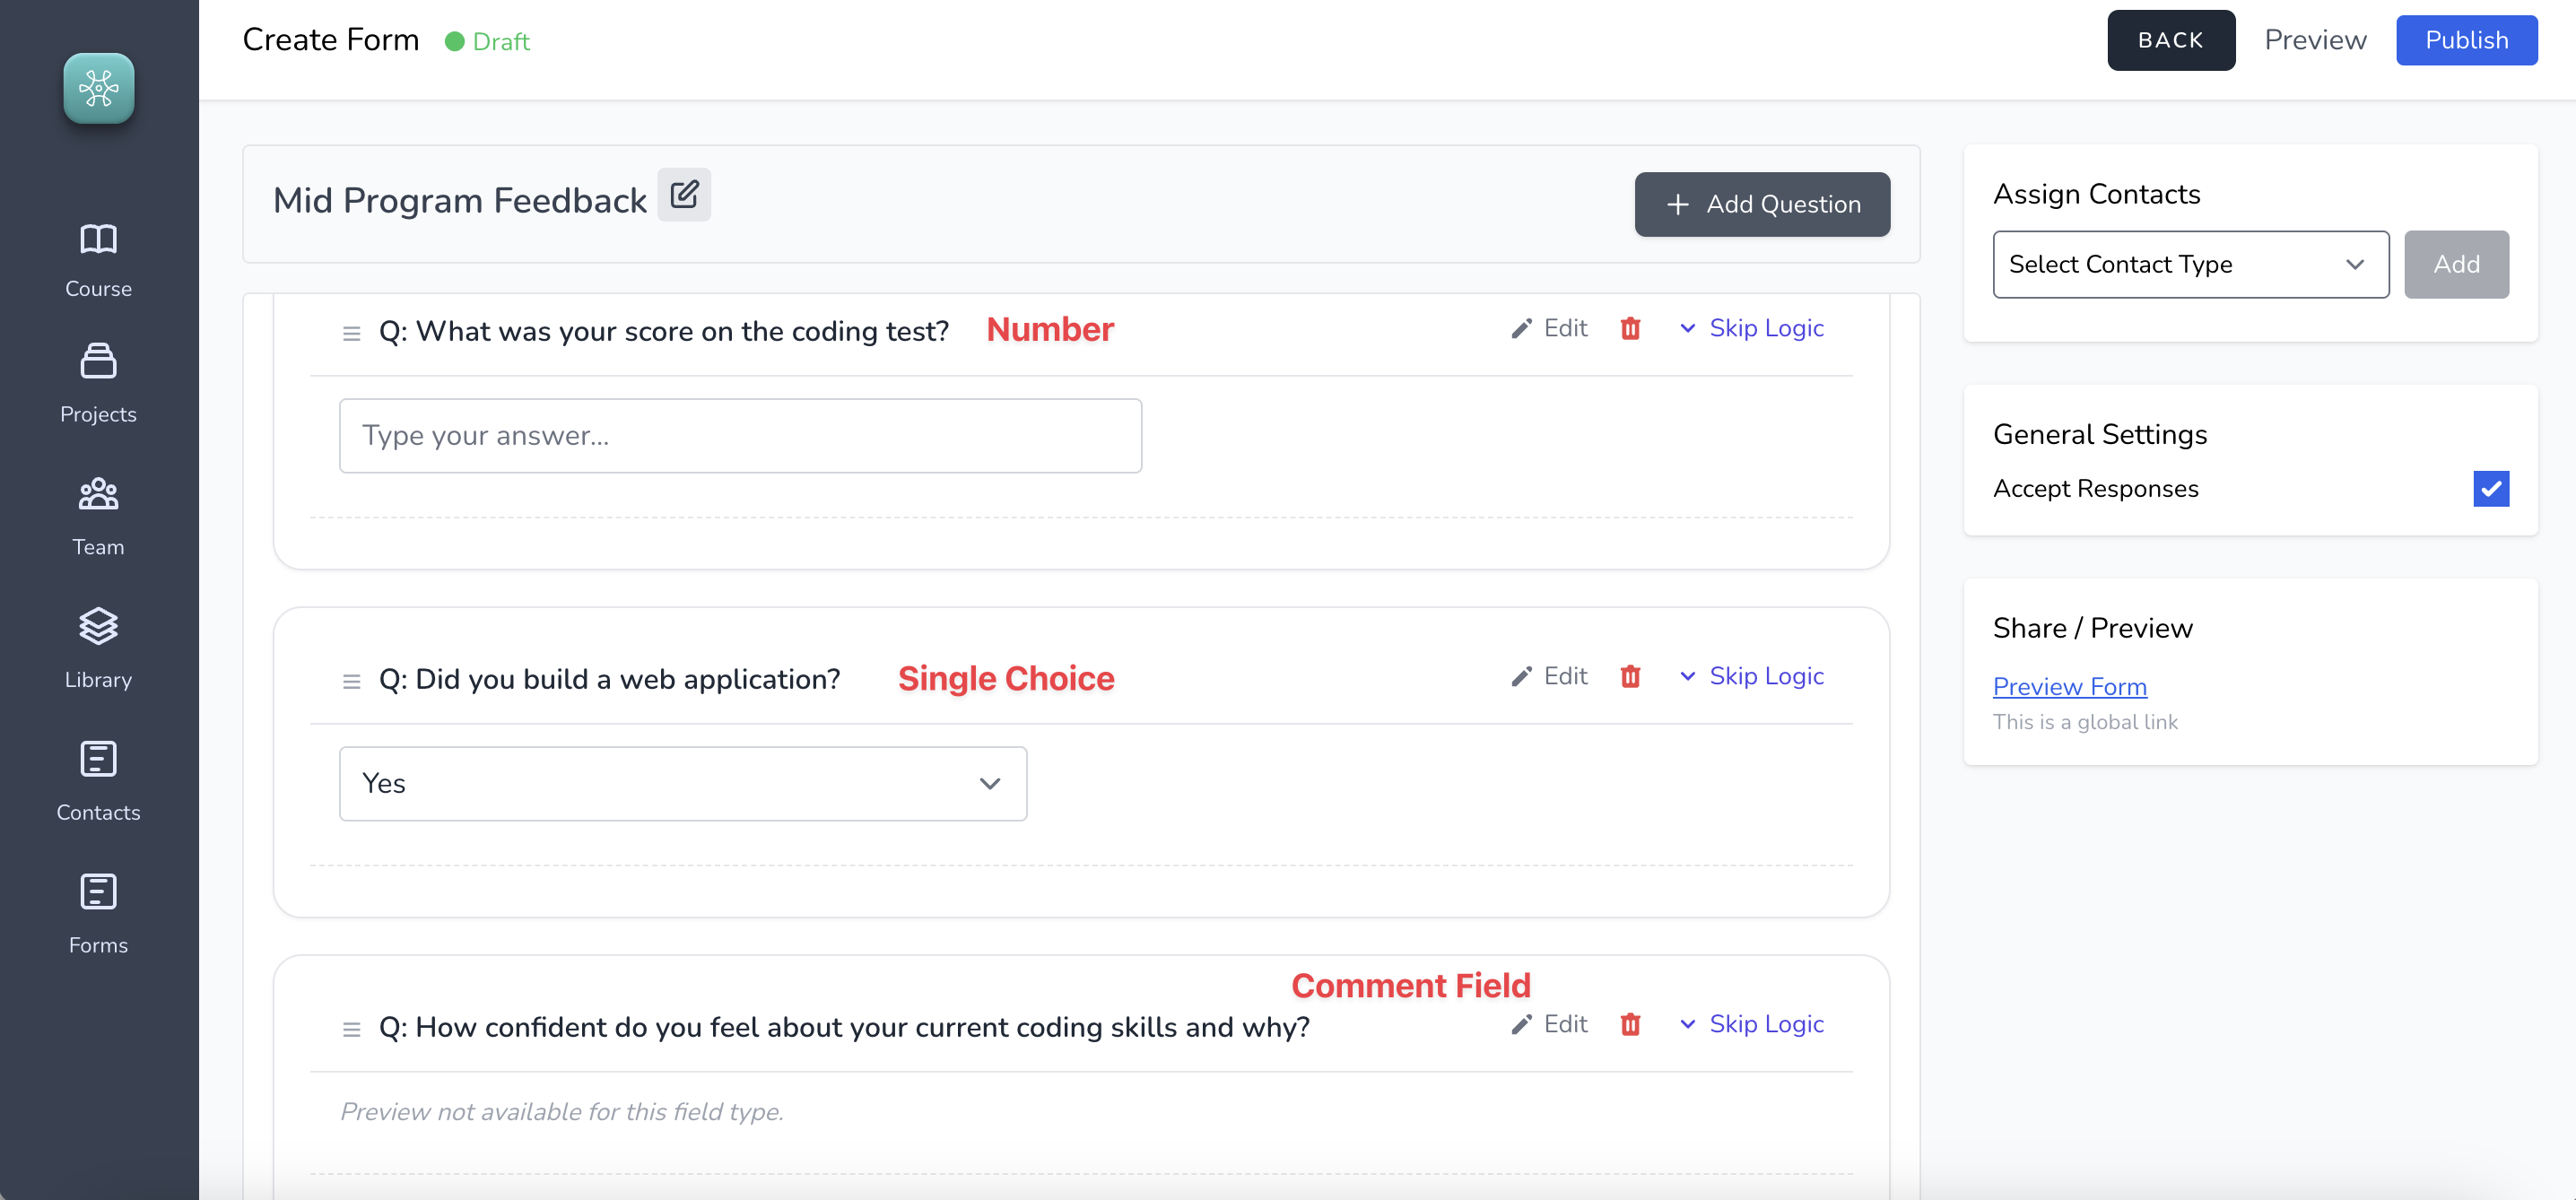Open the Preview Form link
This screenshot has height=1200, width=2576.
coord(2069,686)
